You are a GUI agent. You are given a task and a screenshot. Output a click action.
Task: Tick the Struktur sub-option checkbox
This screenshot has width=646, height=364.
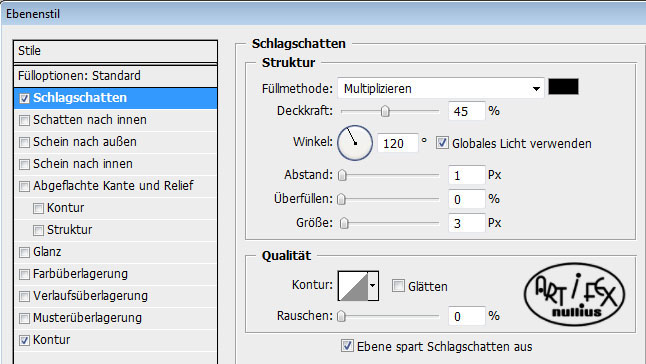38,230
